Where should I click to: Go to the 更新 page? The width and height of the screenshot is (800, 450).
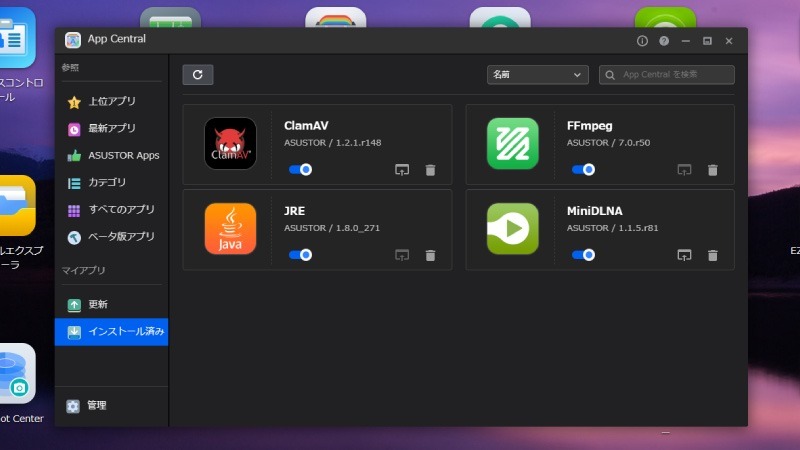click(x=97, y=305)
